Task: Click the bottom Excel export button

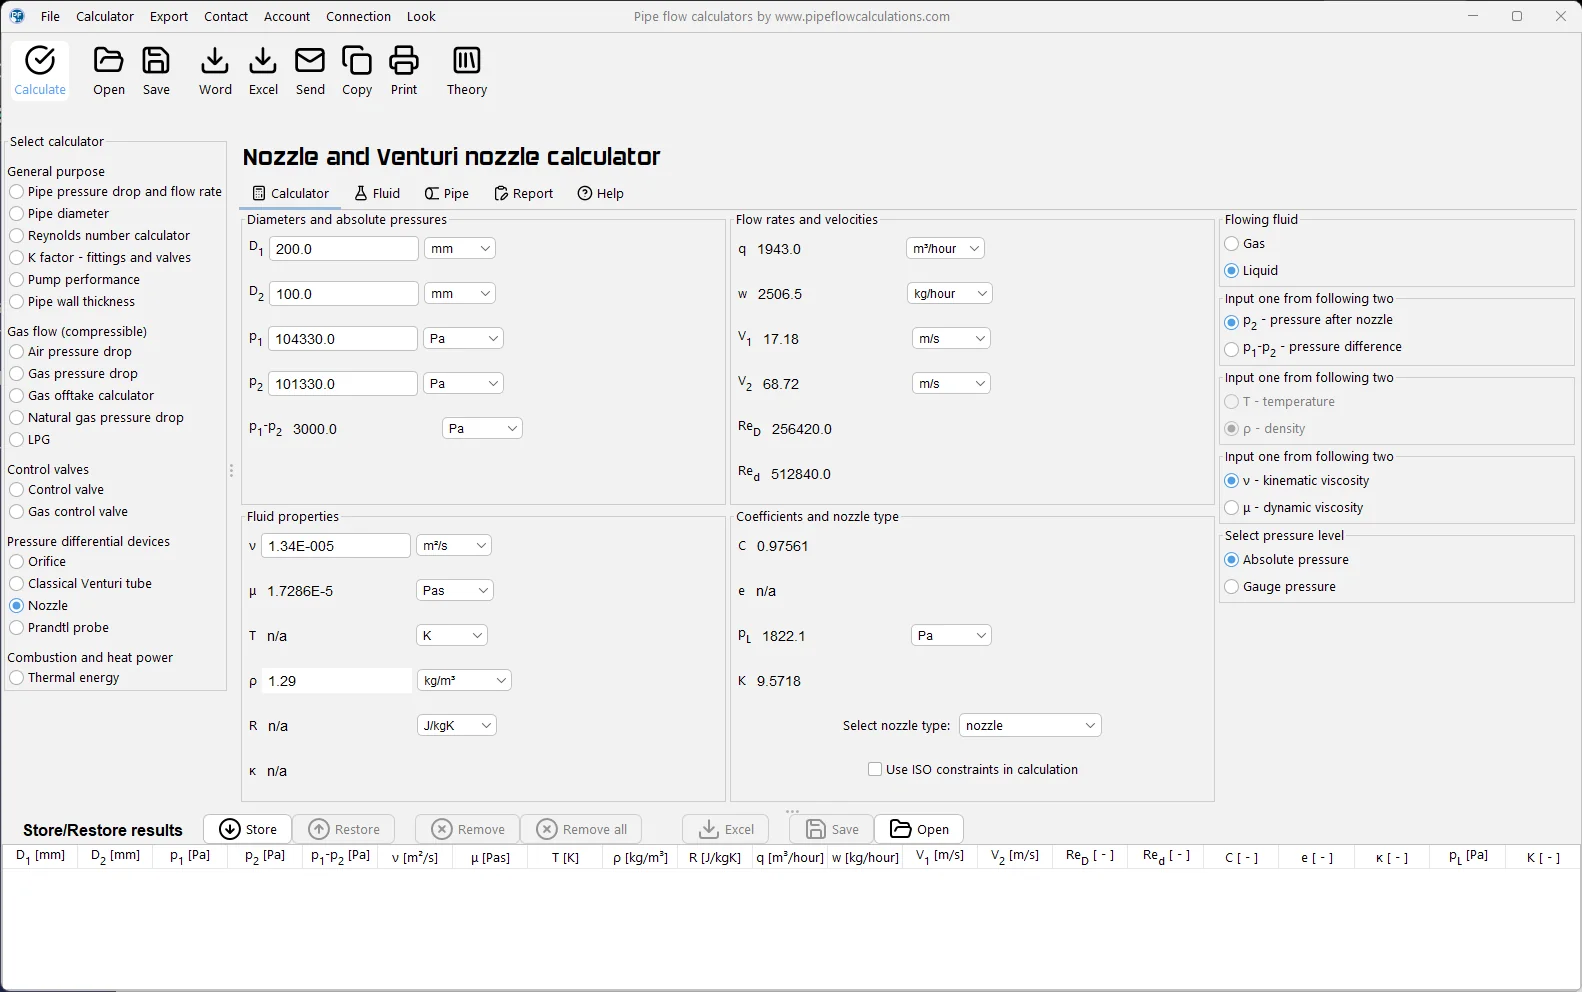Action: 726,829
